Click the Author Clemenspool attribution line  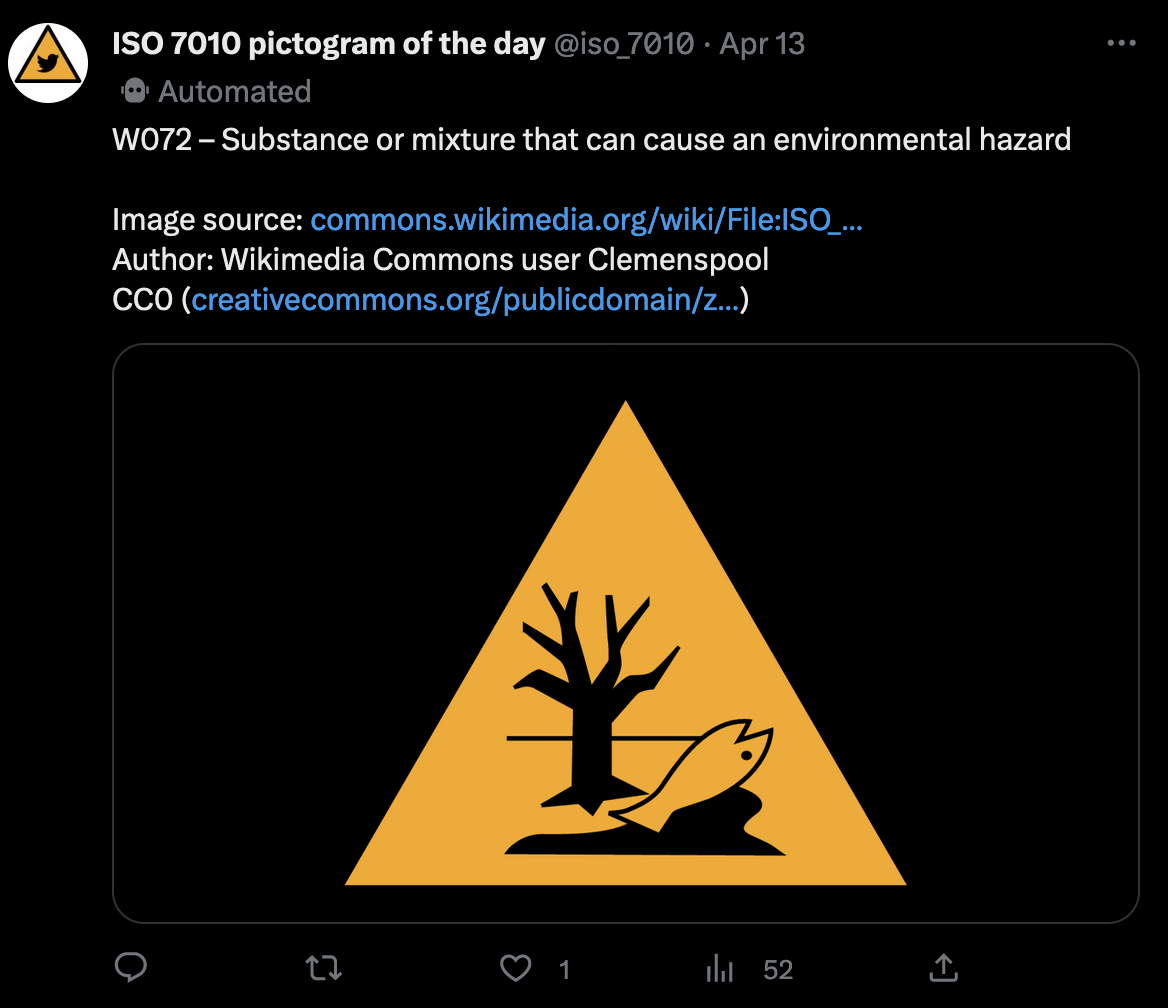click(x=440, y=260)
